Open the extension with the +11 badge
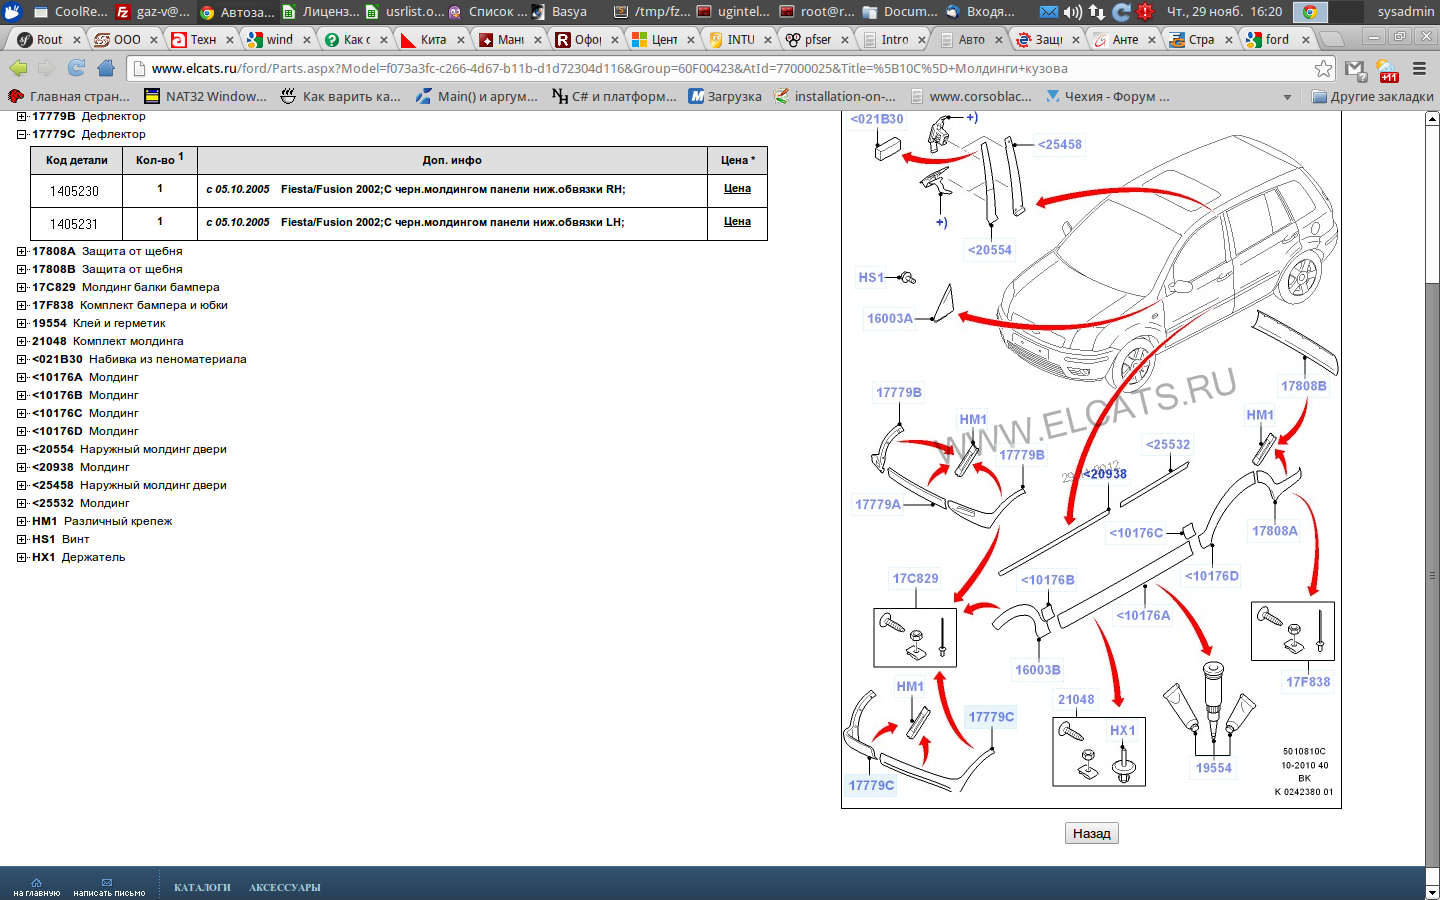 (1388, 71)
